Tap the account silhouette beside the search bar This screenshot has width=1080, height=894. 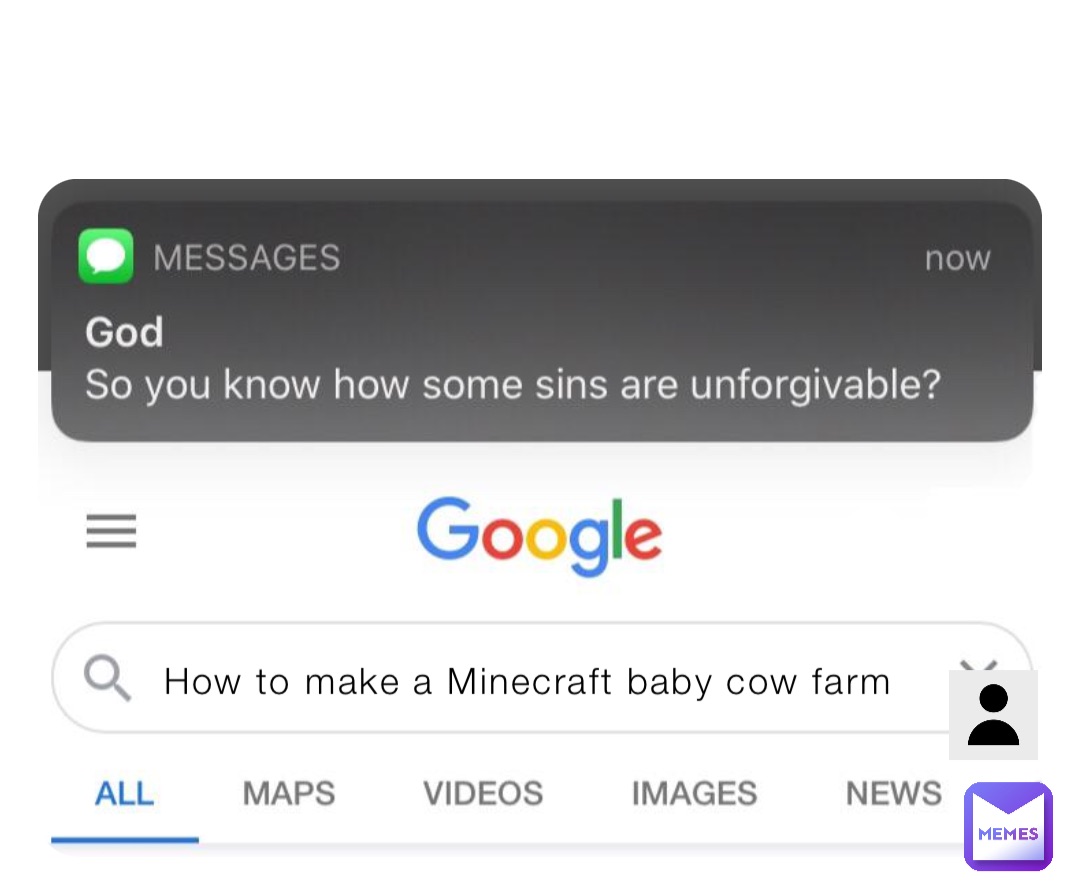click(992, 714)
